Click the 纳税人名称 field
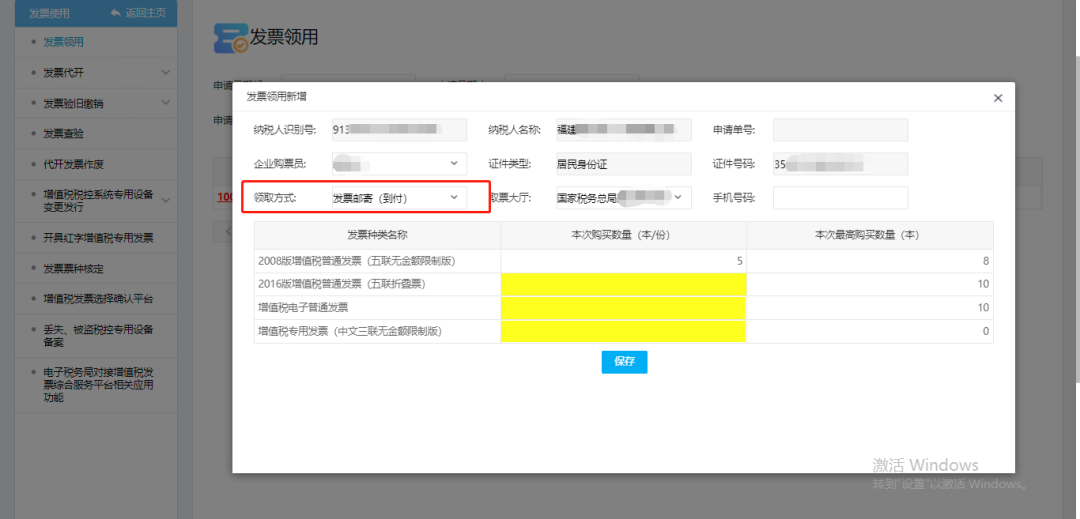The width and height of the screenshot is (1080, 519). click(x=623, y=129)
